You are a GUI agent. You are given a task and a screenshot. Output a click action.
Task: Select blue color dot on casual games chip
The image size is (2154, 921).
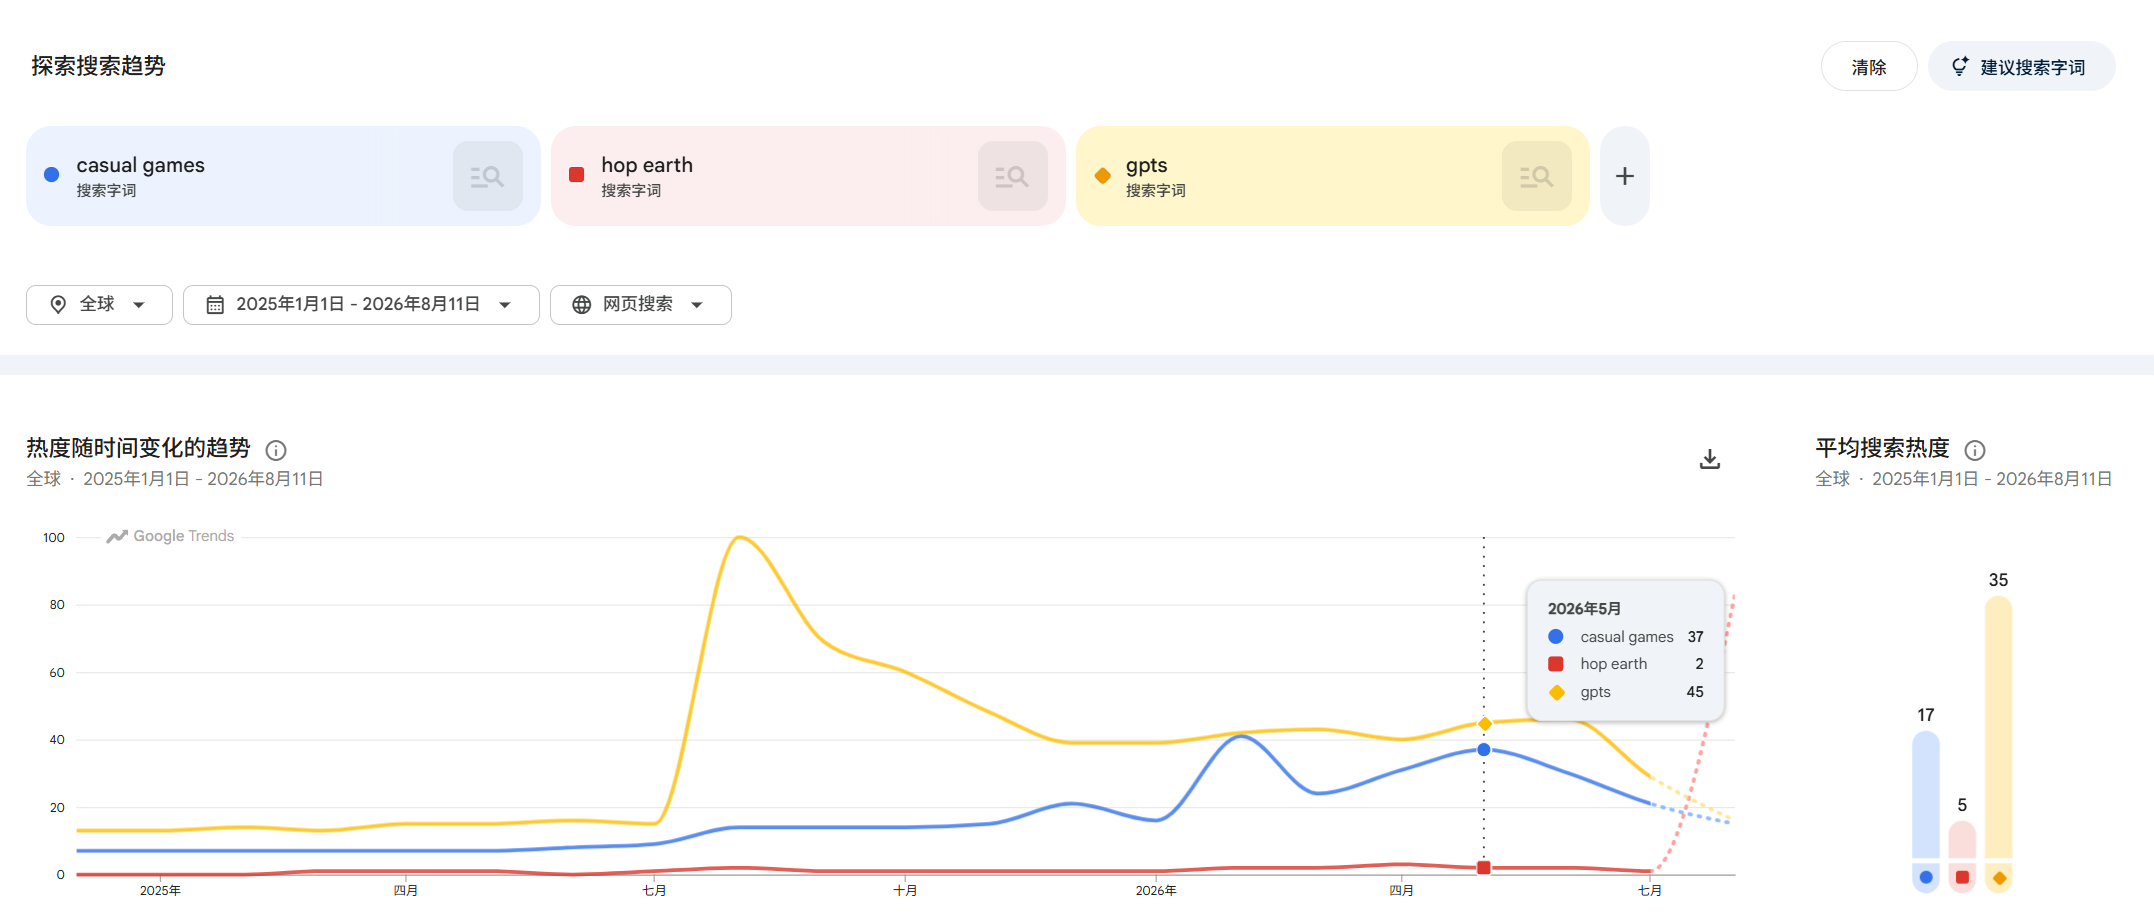52,175
